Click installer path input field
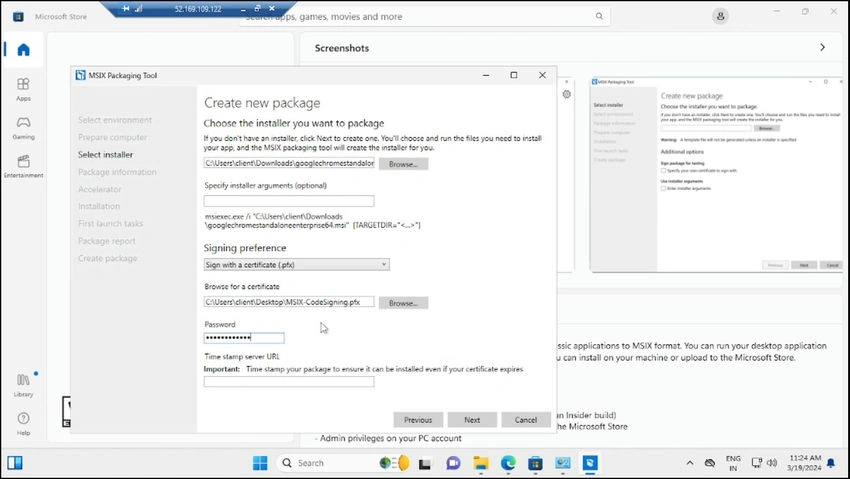The image size is (850, 479). tap(289, 163)
